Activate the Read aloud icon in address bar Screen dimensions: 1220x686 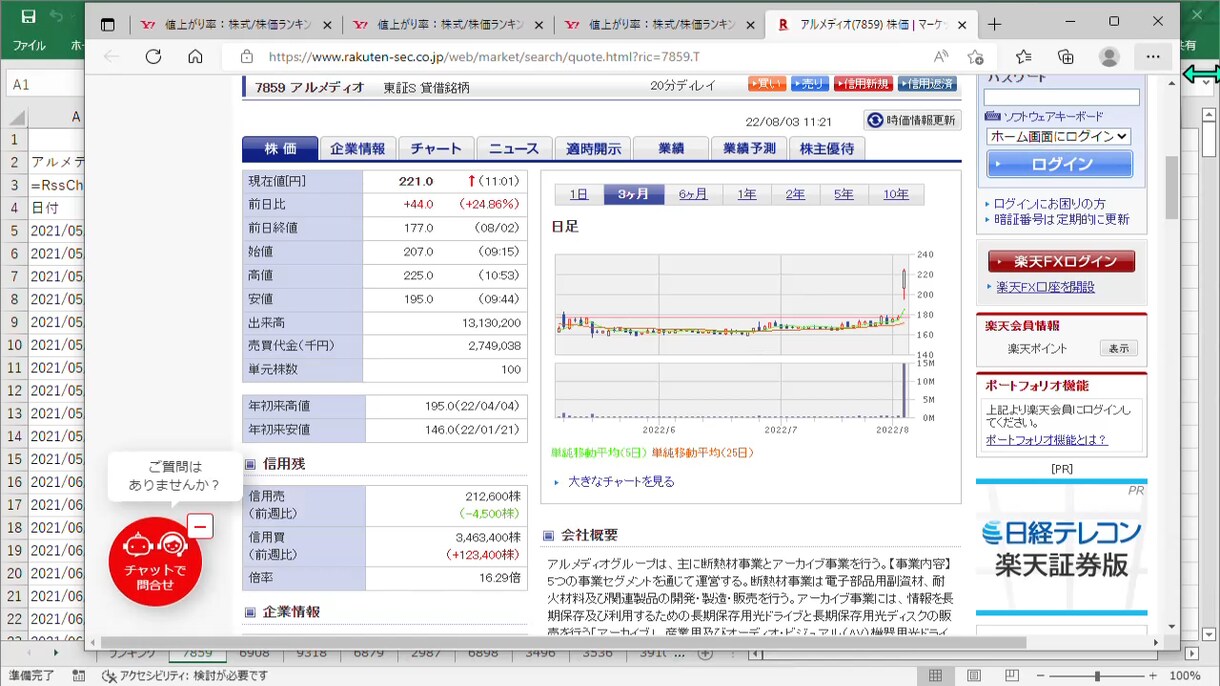pyautogui.click(x=941, y=57)
